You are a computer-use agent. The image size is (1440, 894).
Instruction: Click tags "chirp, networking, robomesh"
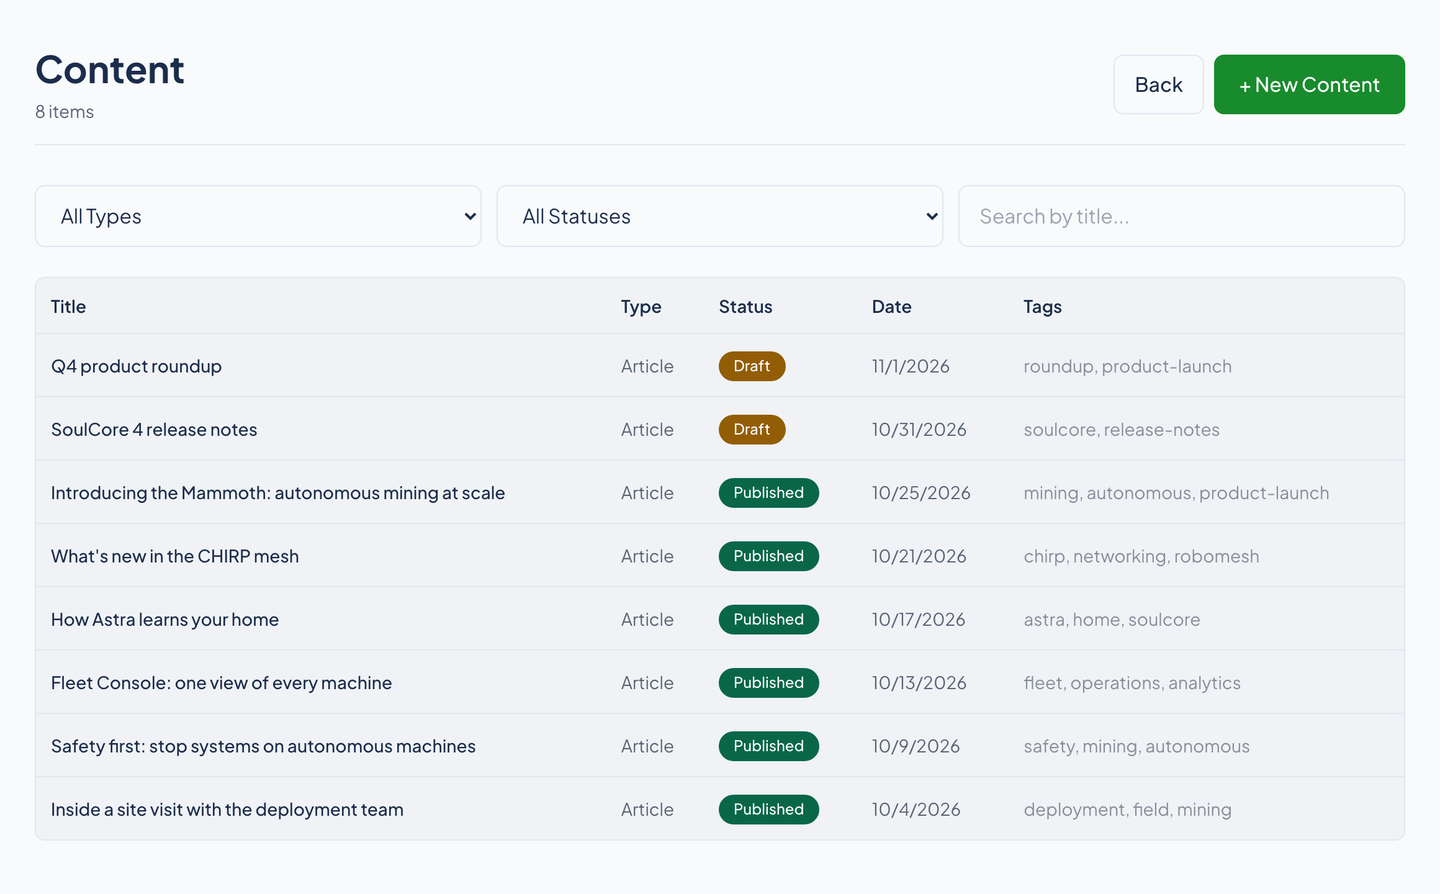[x=1141, y=556]
